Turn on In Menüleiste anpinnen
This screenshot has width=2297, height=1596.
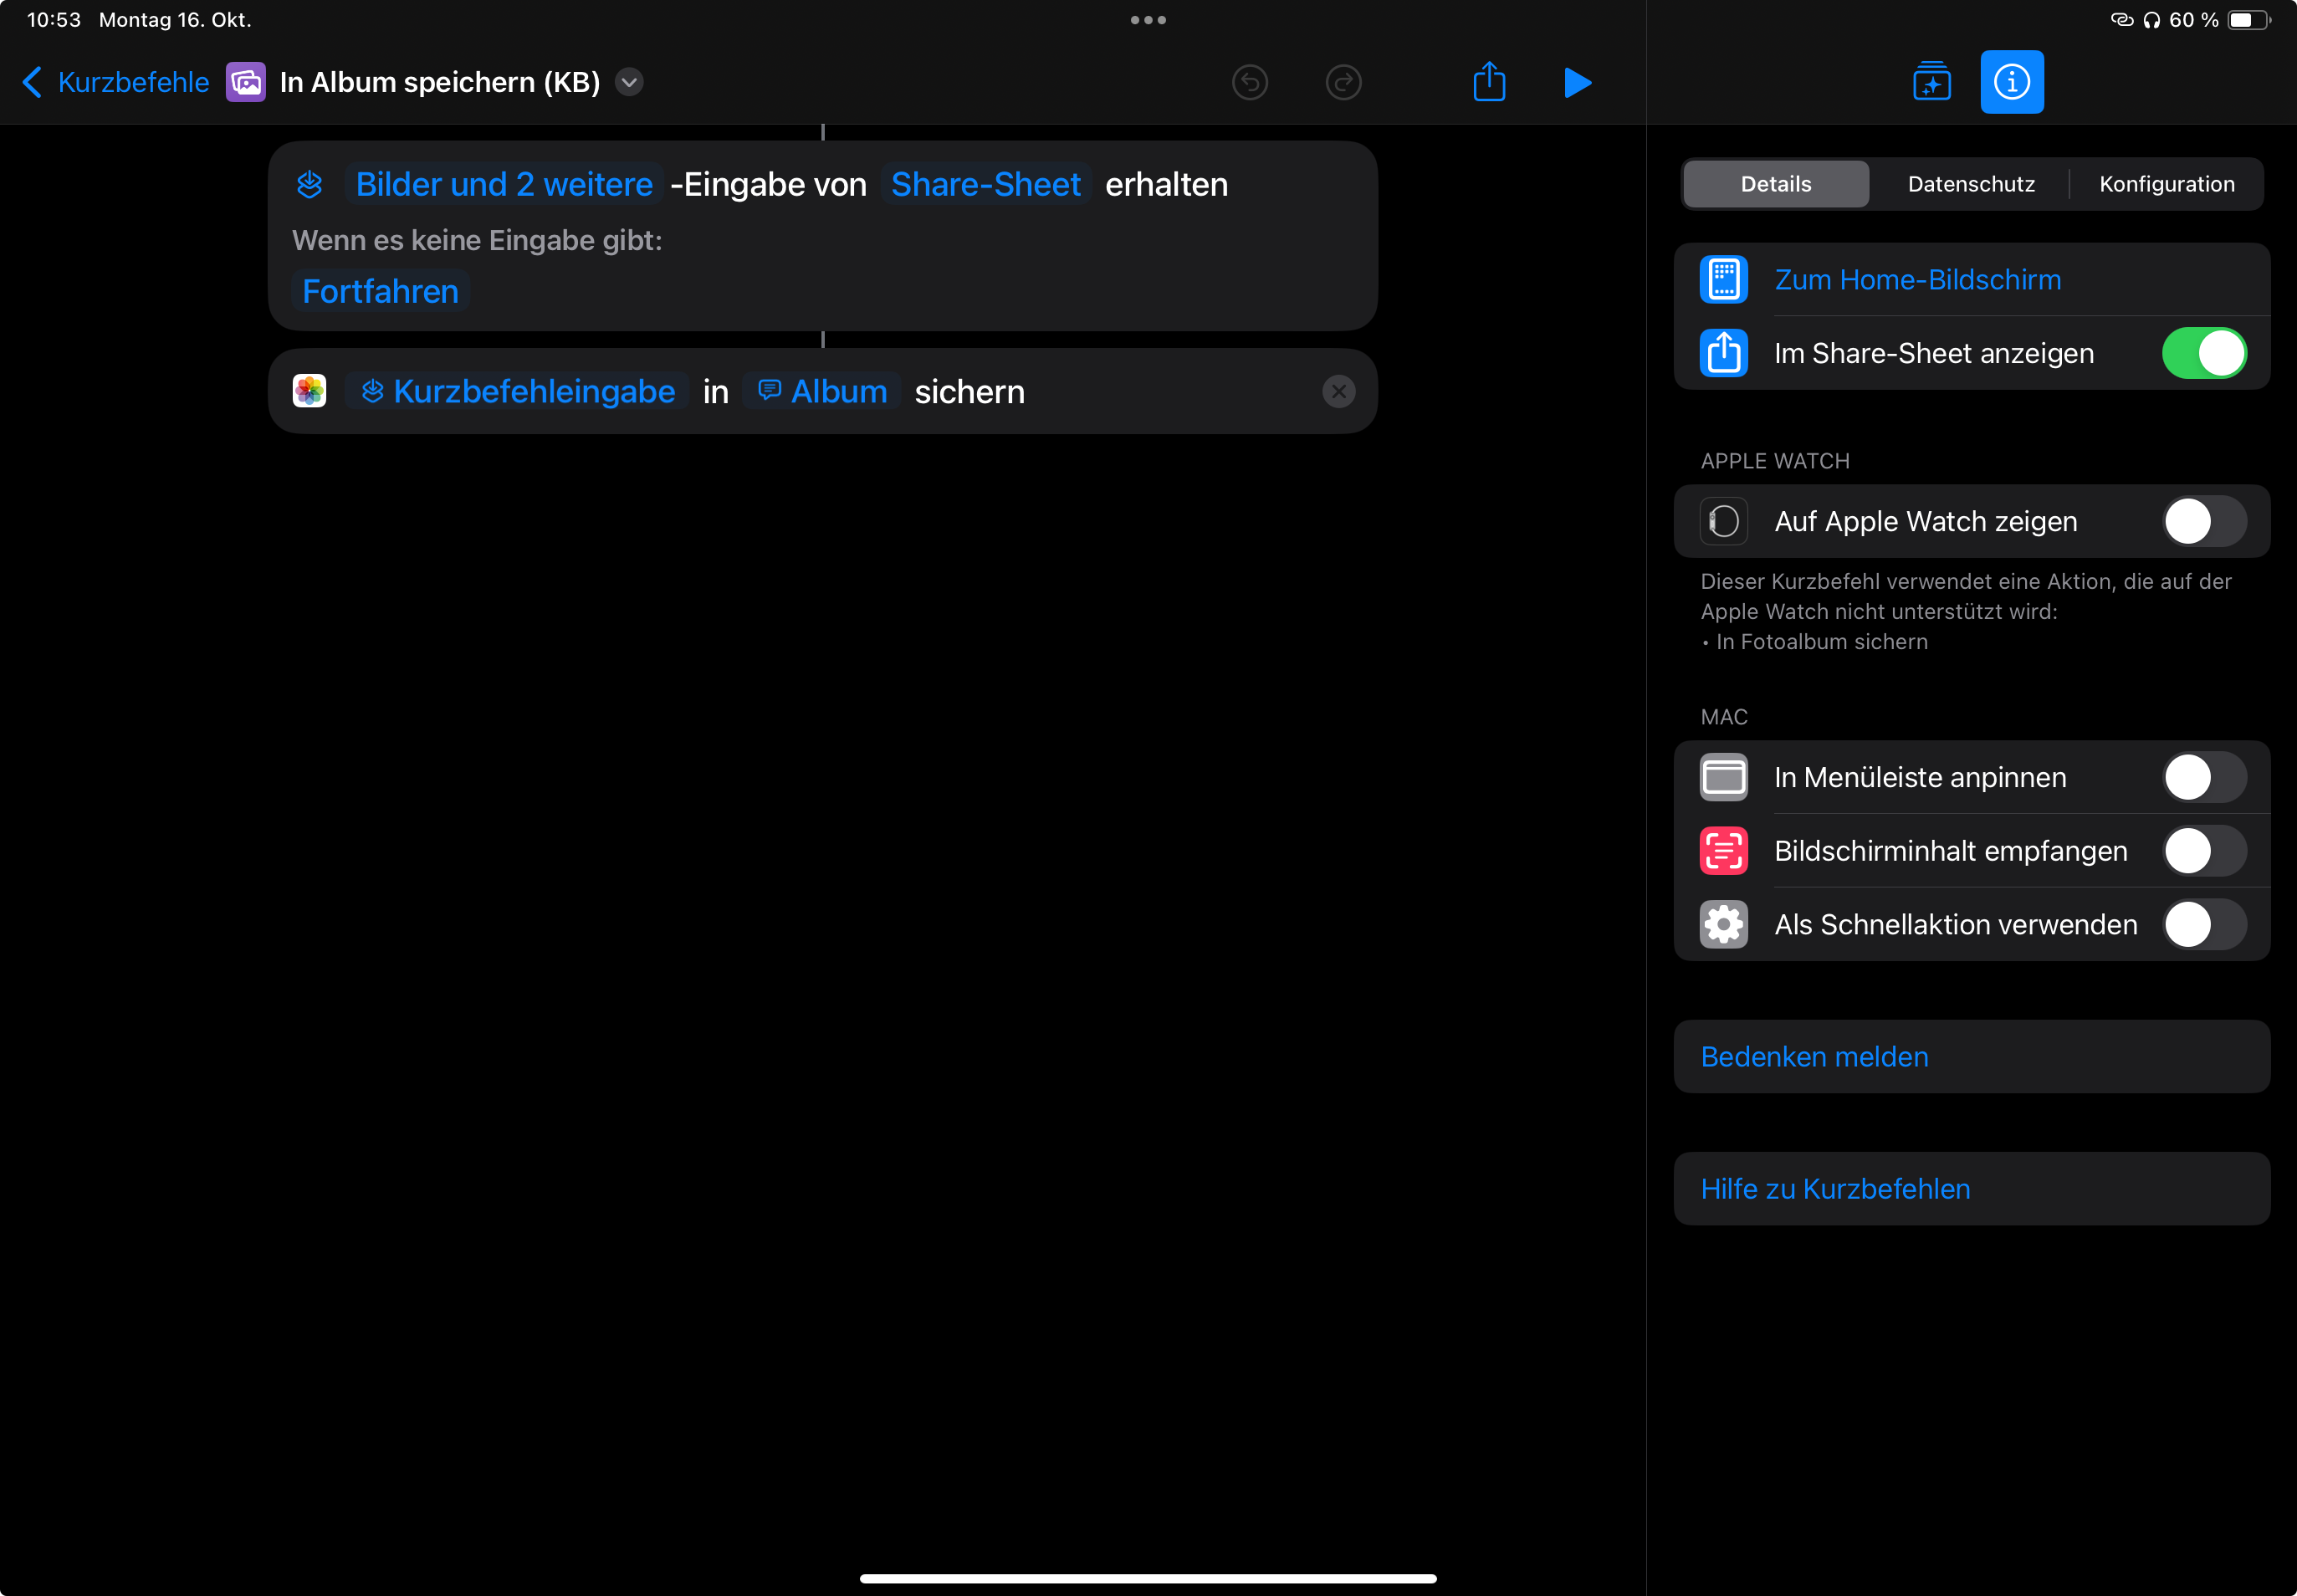(x=2203, y=777)
